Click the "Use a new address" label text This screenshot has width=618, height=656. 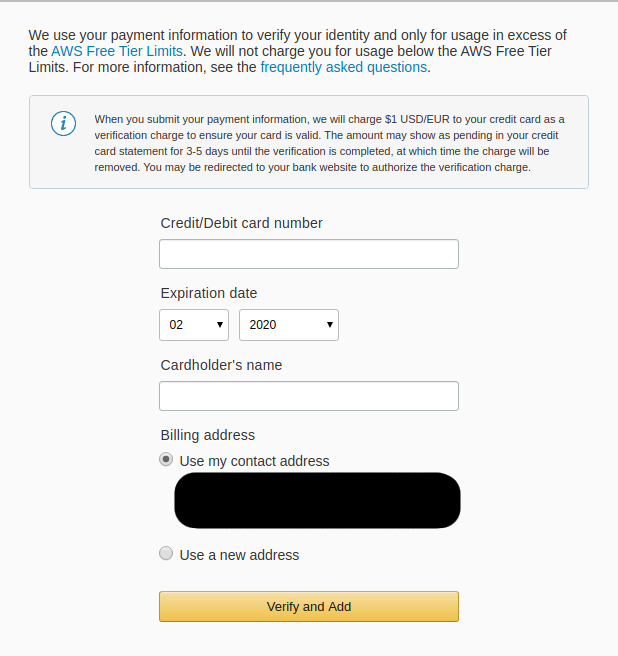pos(239,555)
